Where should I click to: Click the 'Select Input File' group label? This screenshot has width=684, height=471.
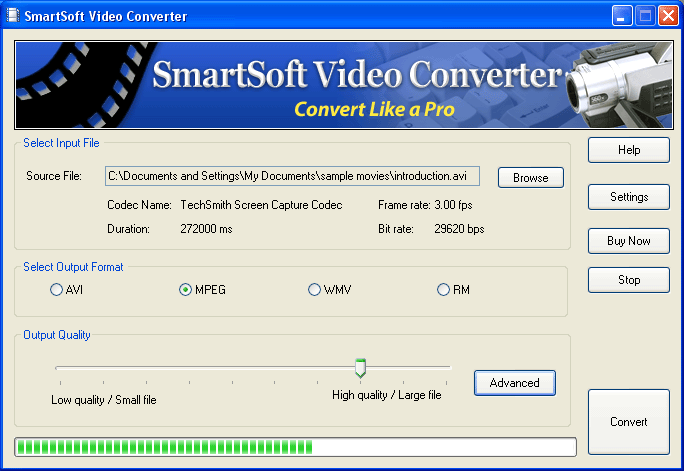click(x=61, y=143)
